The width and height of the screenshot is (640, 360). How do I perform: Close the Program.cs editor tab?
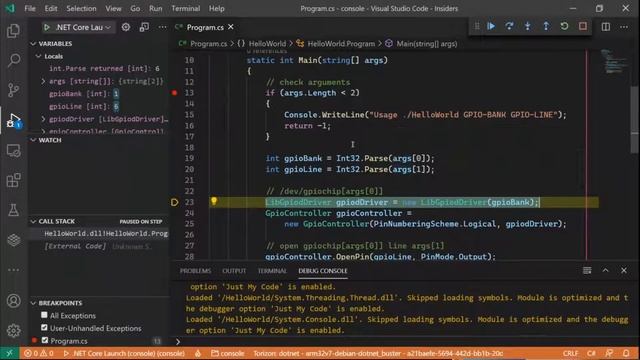point(231,27)
